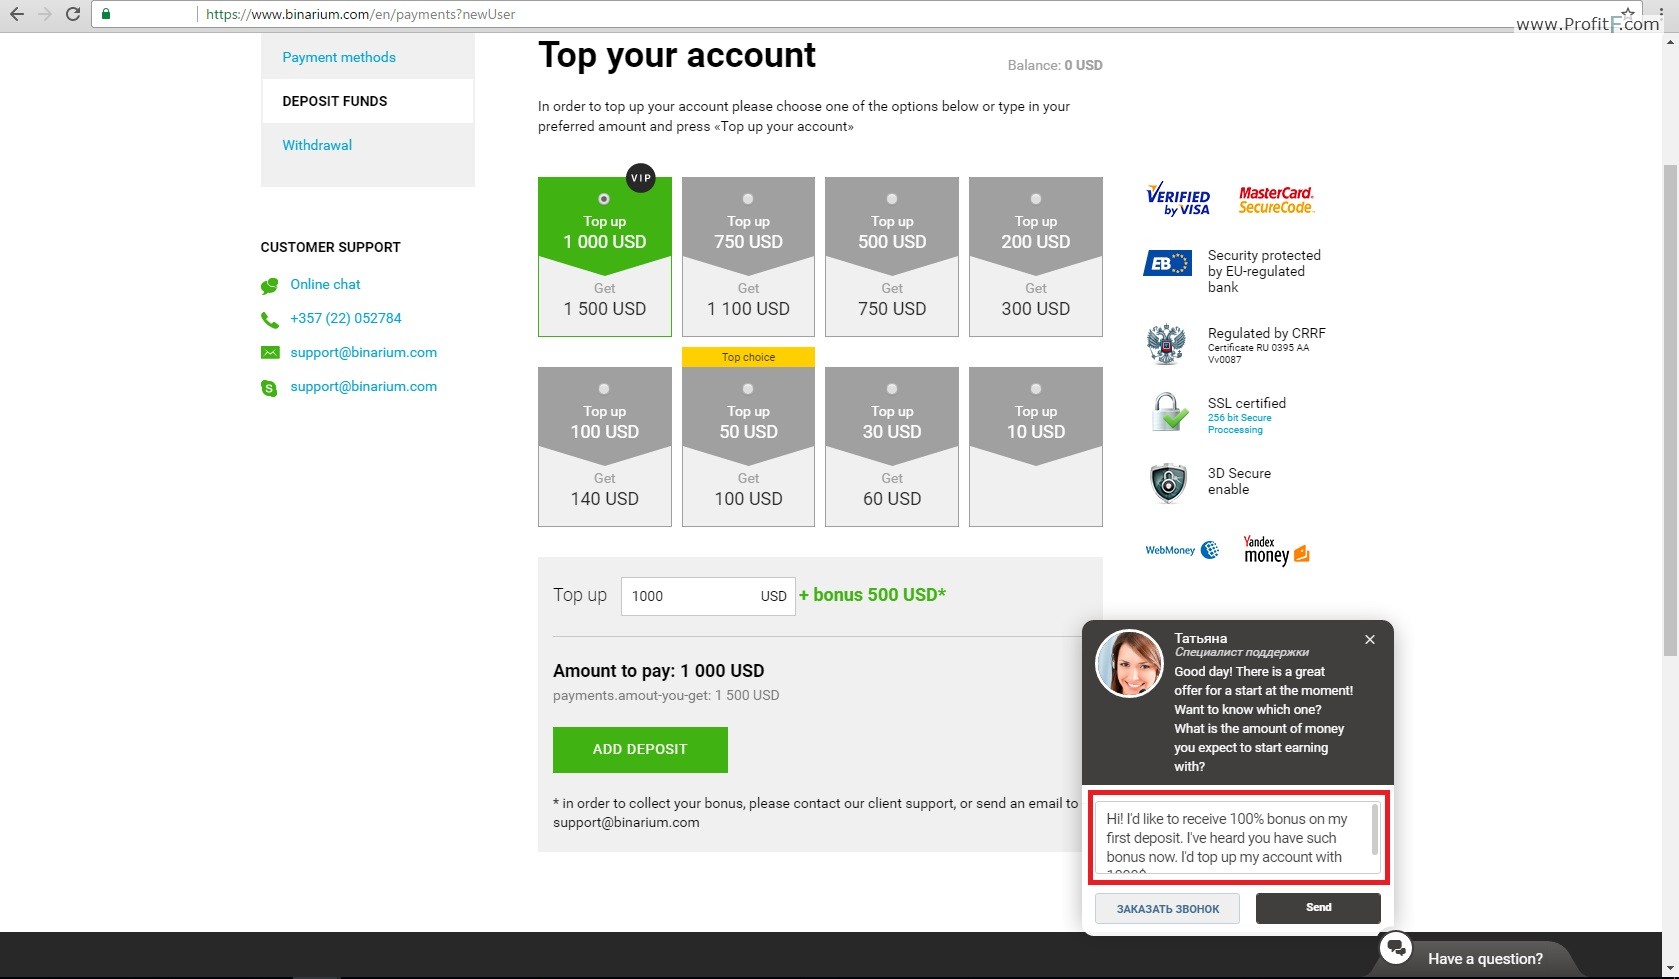Select the Top up 100 USD radio
The width and height of the screenshot is (1679, 979).
(x=604, y=389)
